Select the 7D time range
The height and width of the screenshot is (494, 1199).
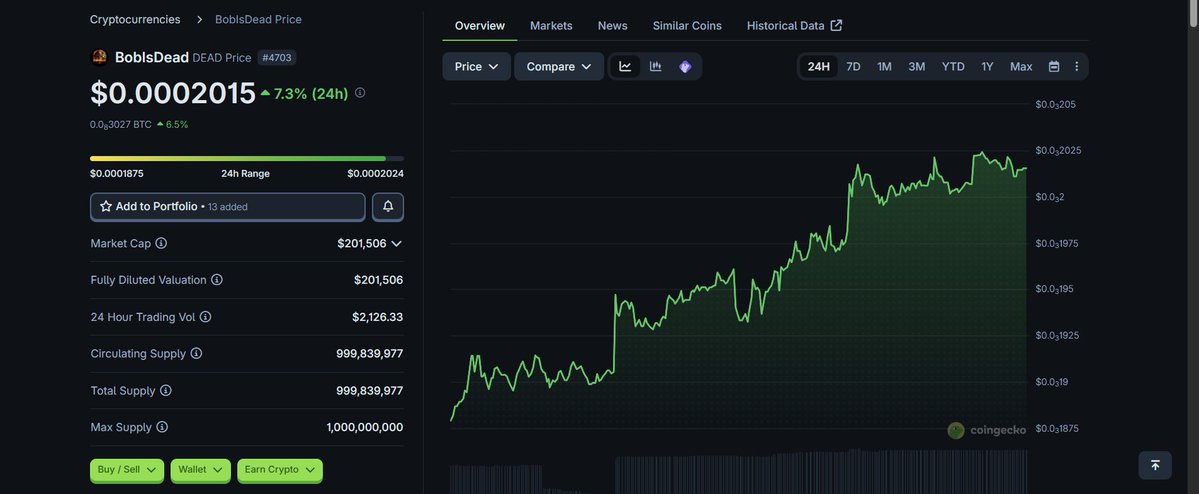[x=853, y=67]
